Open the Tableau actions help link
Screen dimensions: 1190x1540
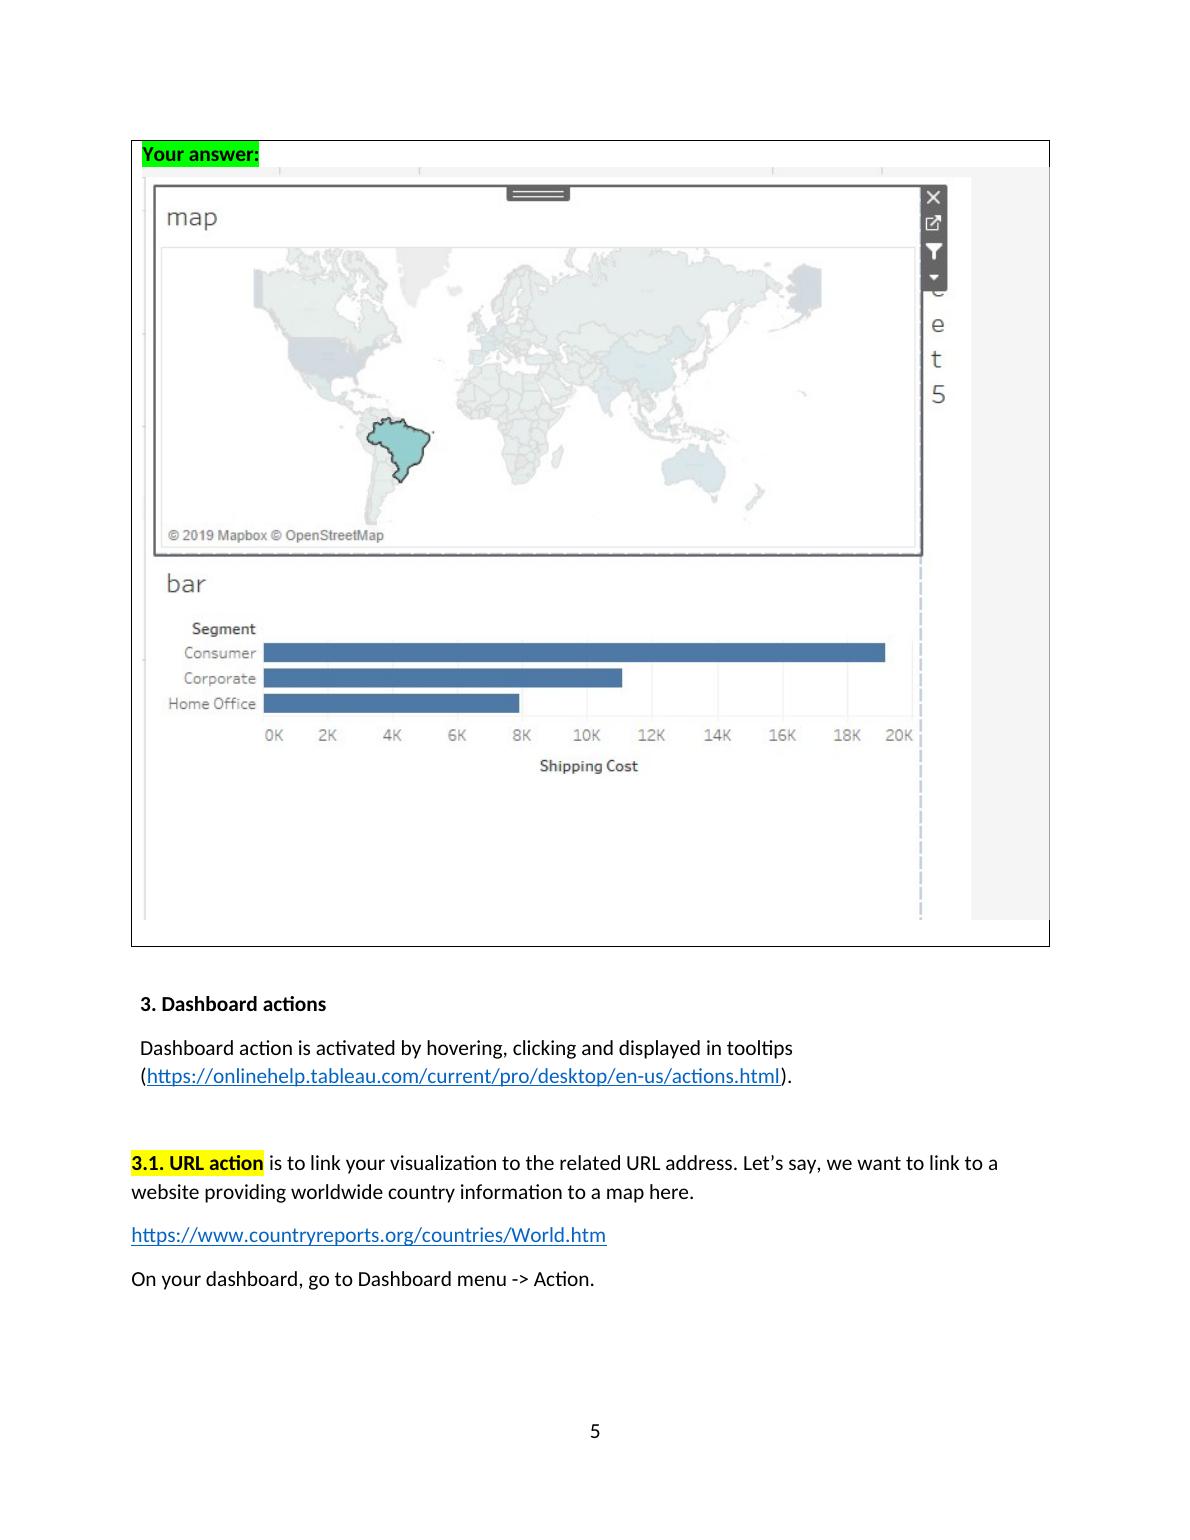click(x=463, y=1077)
